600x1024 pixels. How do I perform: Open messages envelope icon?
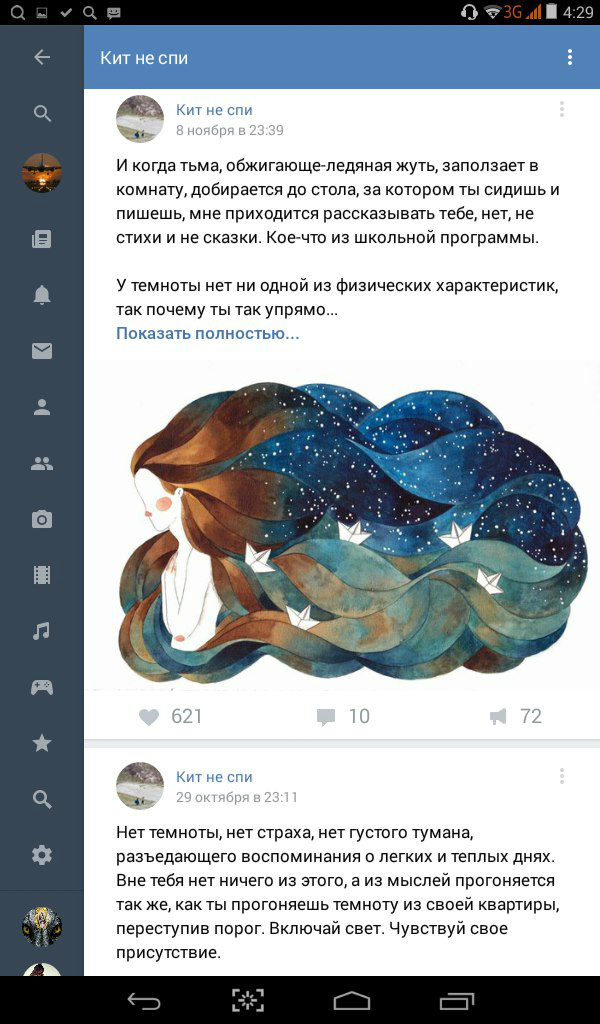point(42,351)
